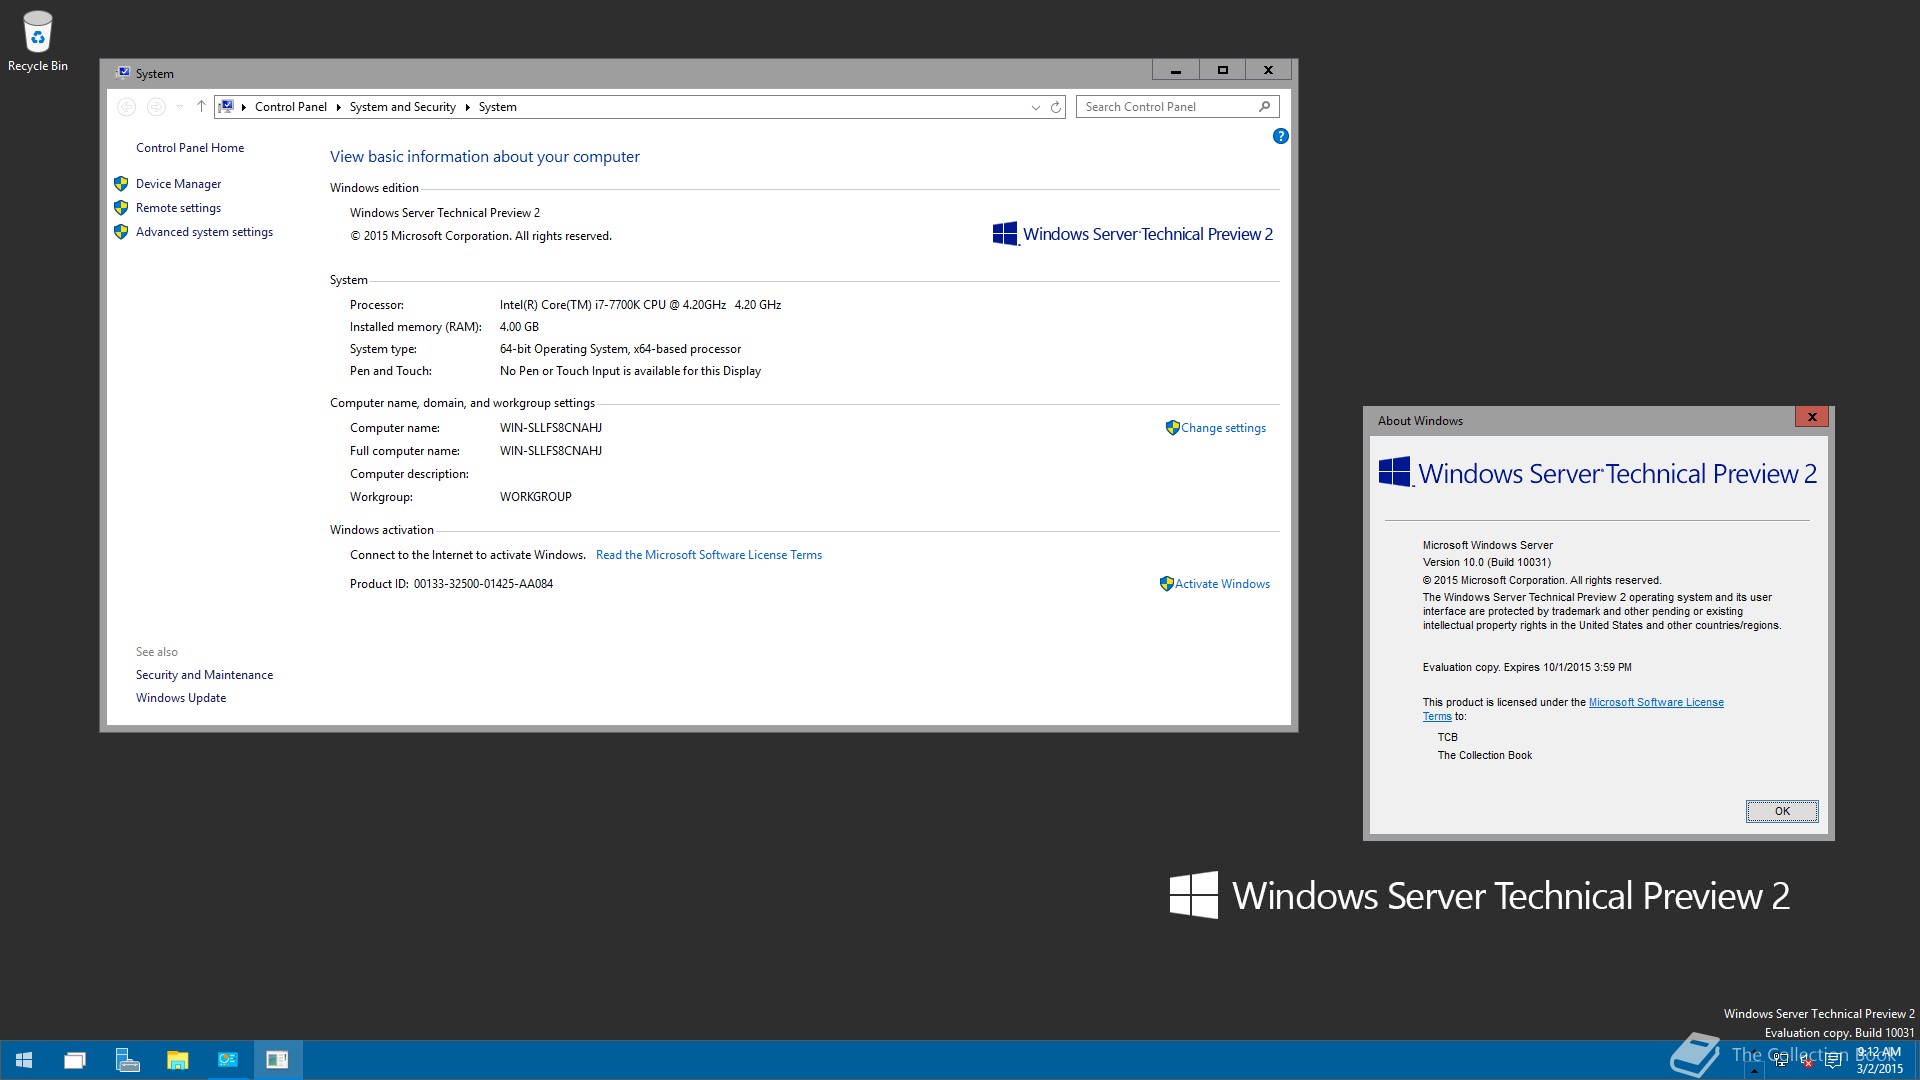Open Remote settings link
This screenshot has height=1080, width=1920.
coord(179,208)
